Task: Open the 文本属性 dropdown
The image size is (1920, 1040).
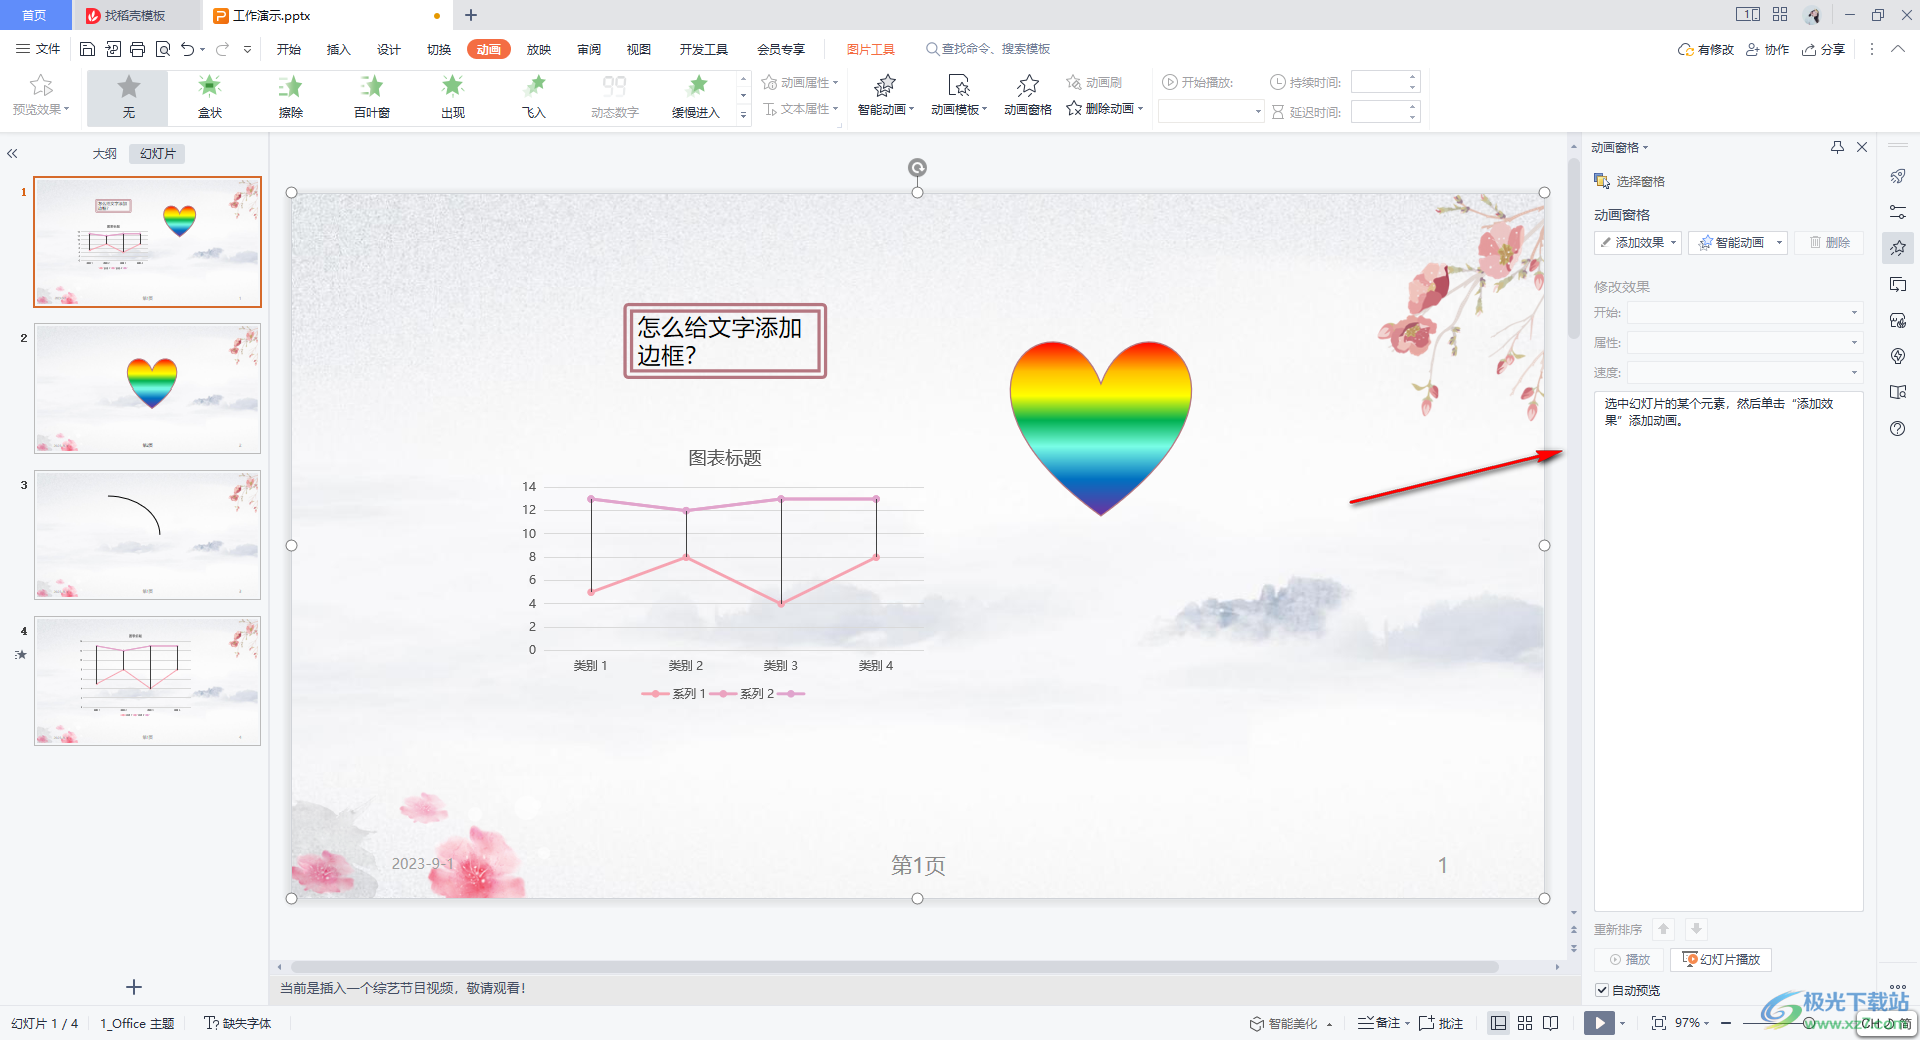Action: coord(800,109)
